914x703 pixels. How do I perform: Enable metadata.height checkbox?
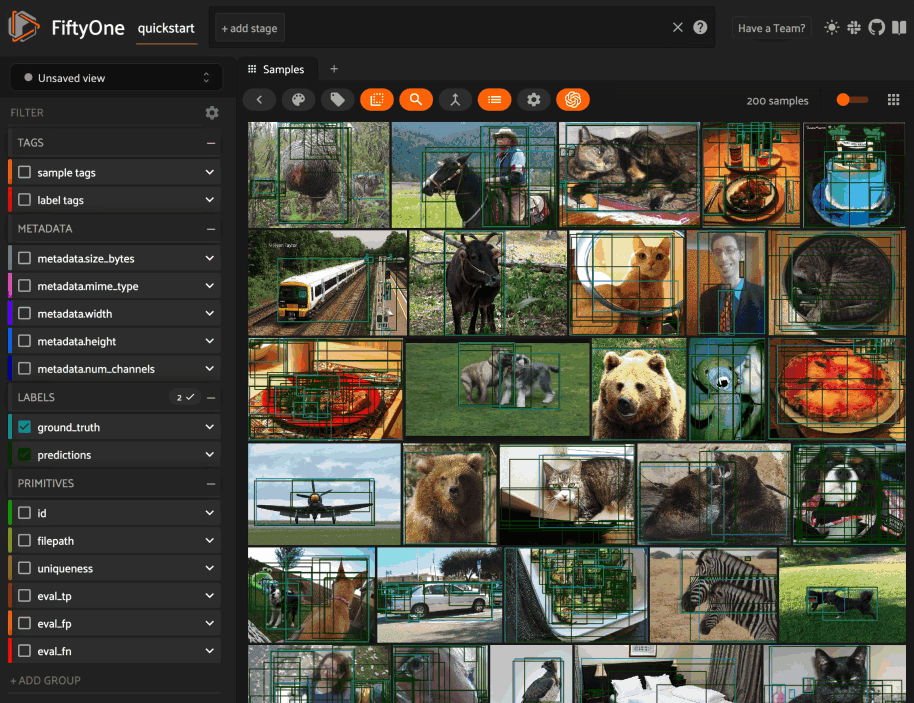[24, 342]
